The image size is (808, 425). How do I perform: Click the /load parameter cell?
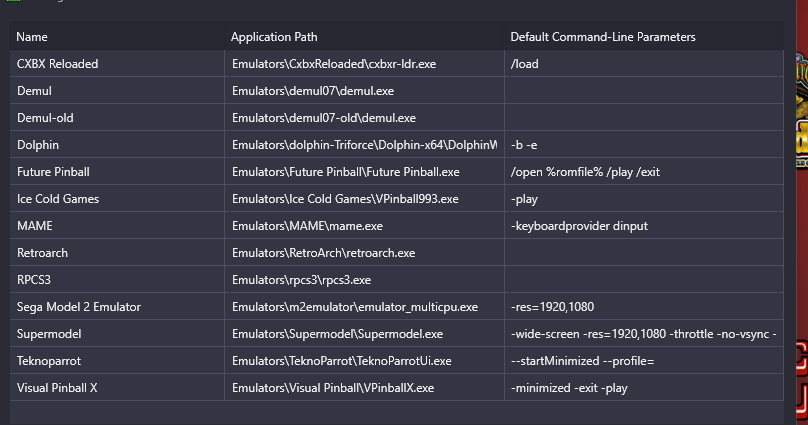coord(644,64)
